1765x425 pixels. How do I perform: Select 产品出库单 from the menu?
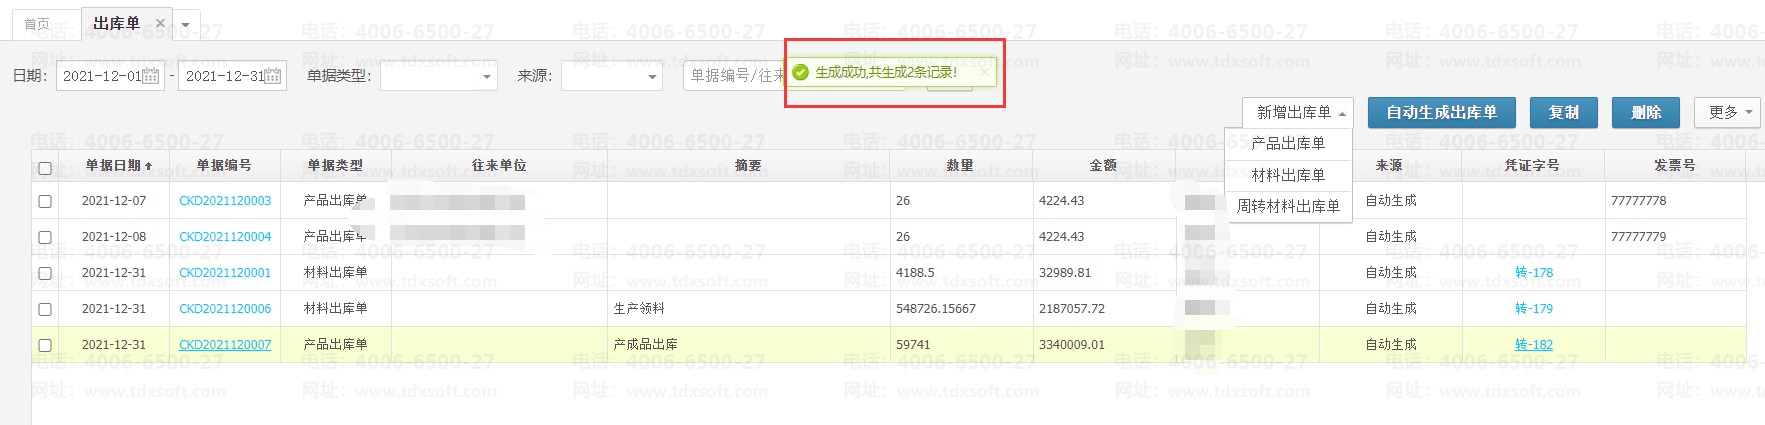[1288, 144]
